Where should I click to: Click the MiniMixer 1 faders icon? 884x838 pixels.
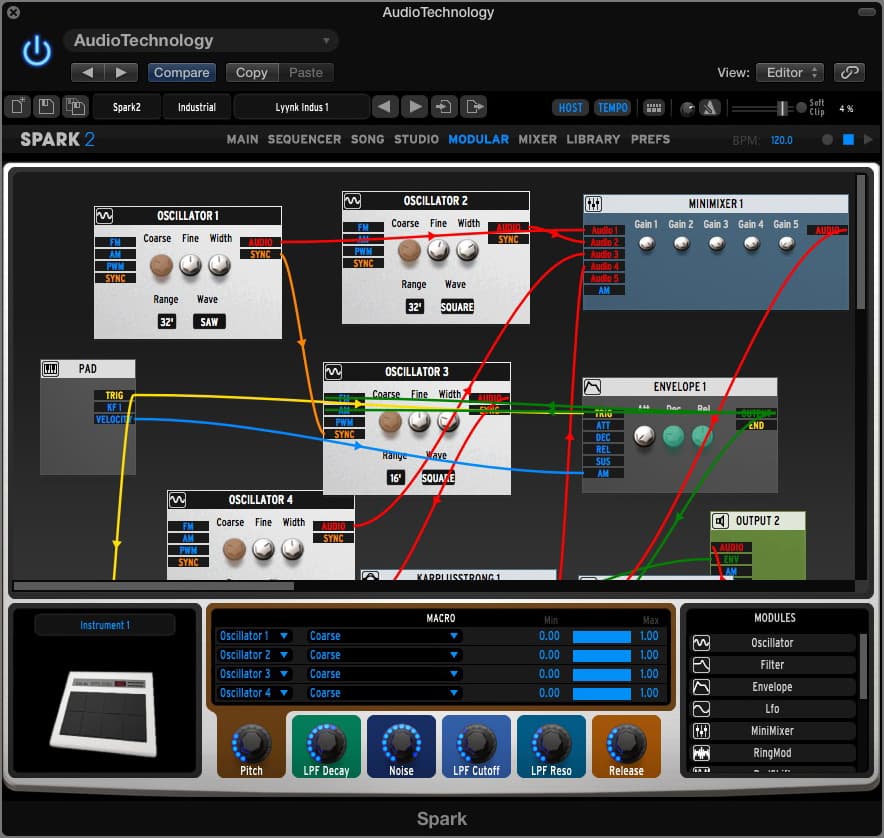coord(593,204)
